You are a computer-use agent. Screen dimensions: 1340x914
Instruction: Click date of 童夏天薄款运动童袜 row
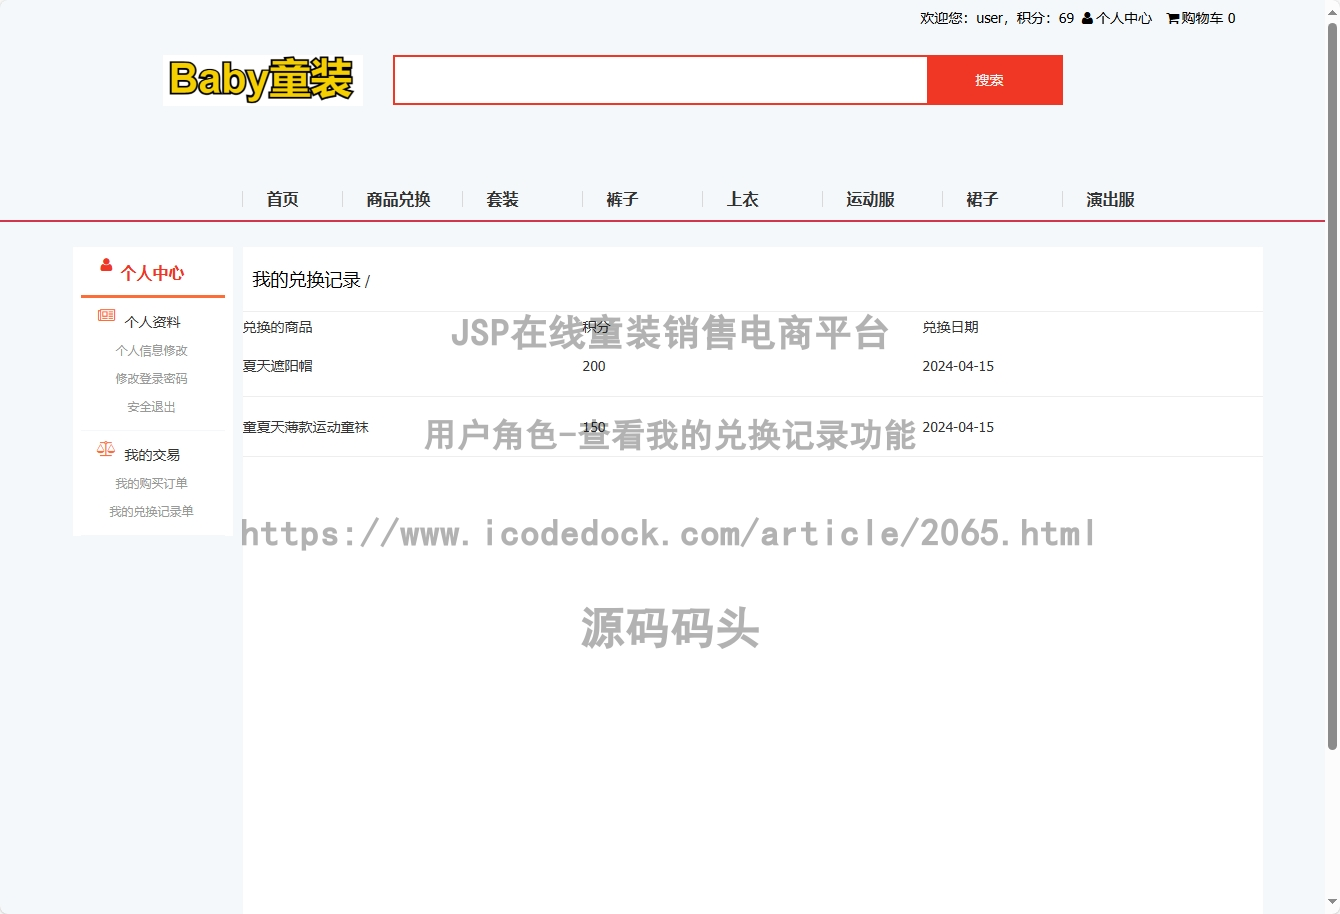click(x=958, y=427)
